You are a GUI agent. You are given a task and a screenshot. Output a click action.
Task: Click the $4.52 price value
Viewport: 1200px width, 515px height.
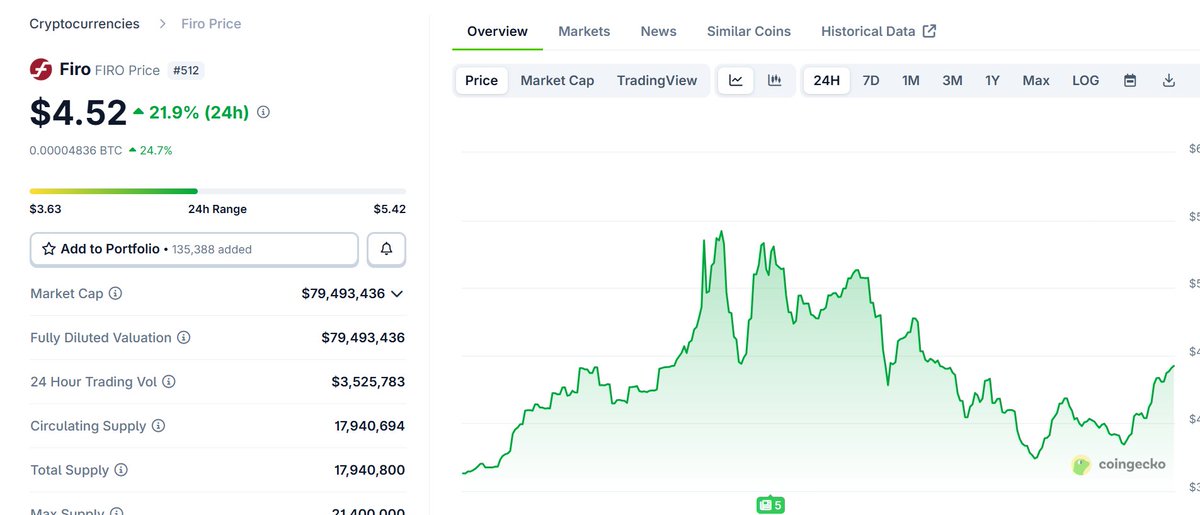point(78,113)
